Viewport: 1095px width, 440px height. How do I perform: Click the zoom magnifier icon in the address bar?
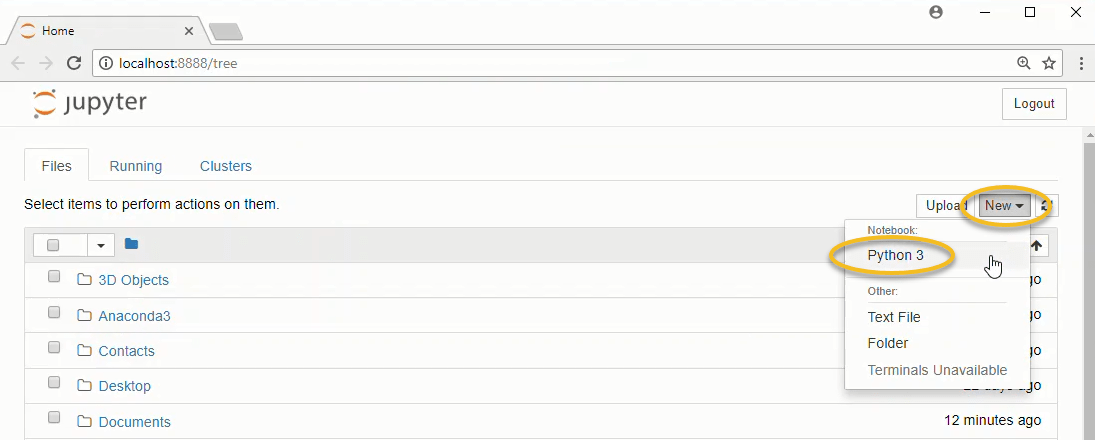(x=1023, y=63)
